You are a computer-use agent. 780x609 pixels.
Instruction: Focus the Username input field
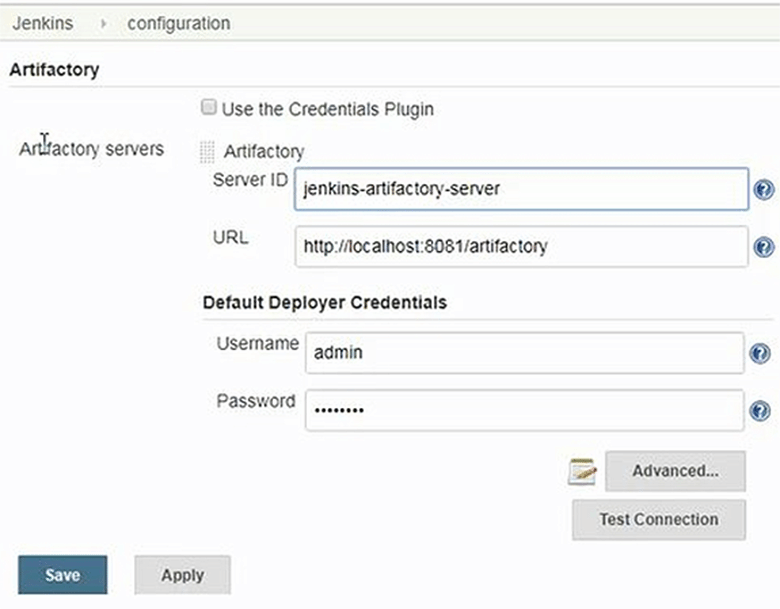tap(525, 353)
